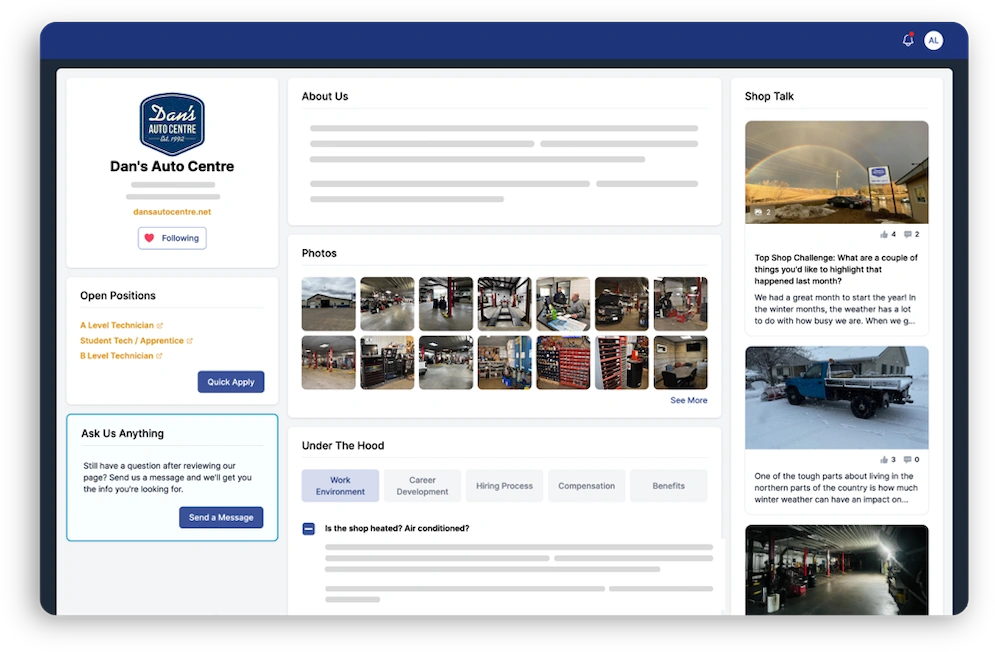
Task: Open the black truck photo
Action: click(x=622, y=304)
